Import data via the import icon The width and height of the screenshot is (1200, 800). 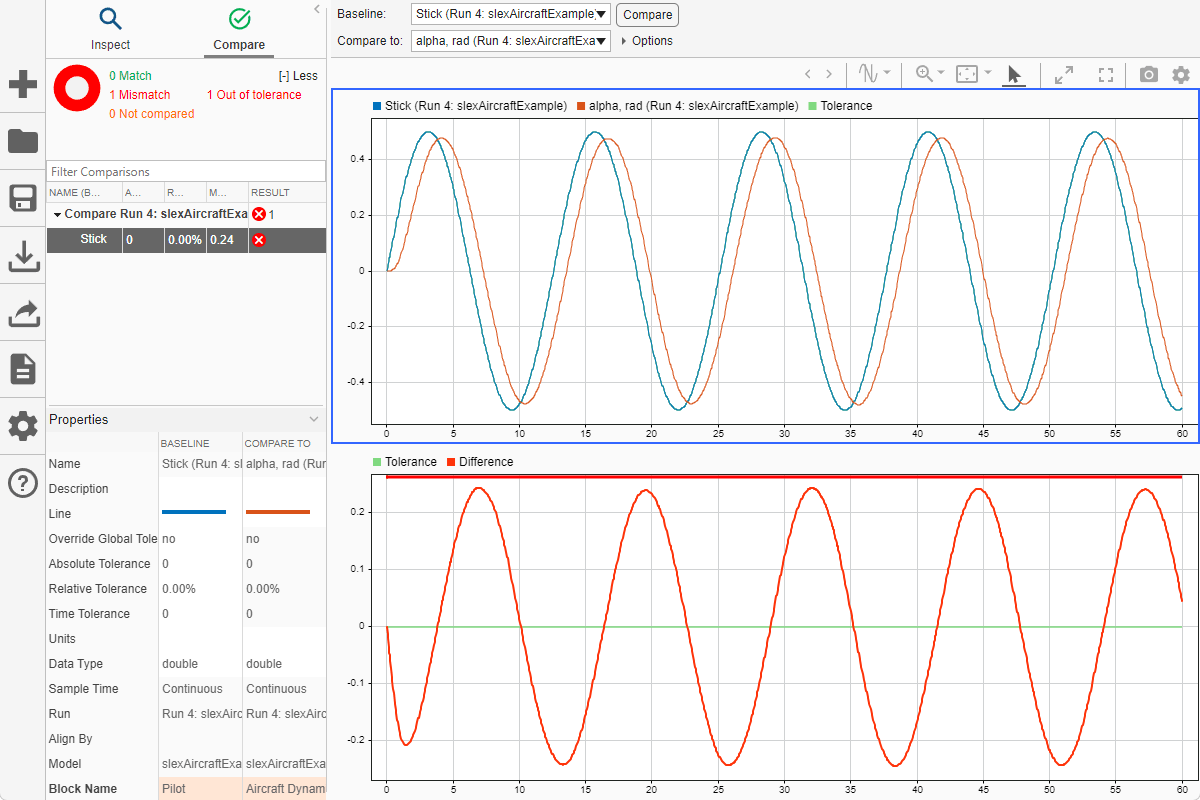coord(22,256)
